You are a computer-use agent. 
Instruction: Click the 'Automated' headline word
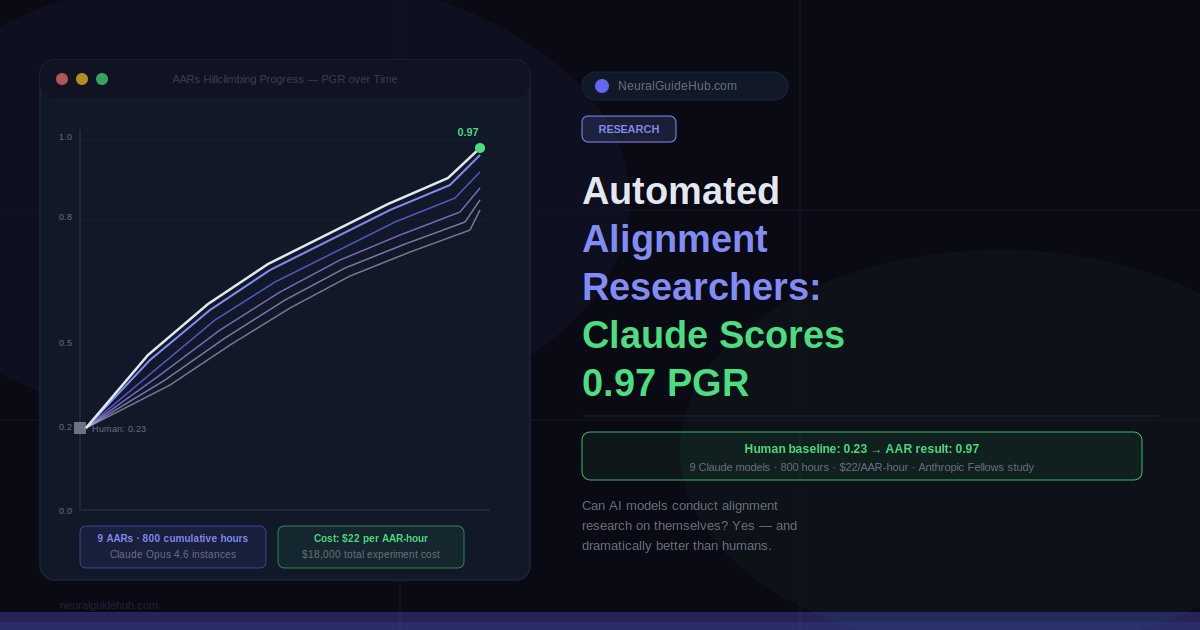click(680, 190)
